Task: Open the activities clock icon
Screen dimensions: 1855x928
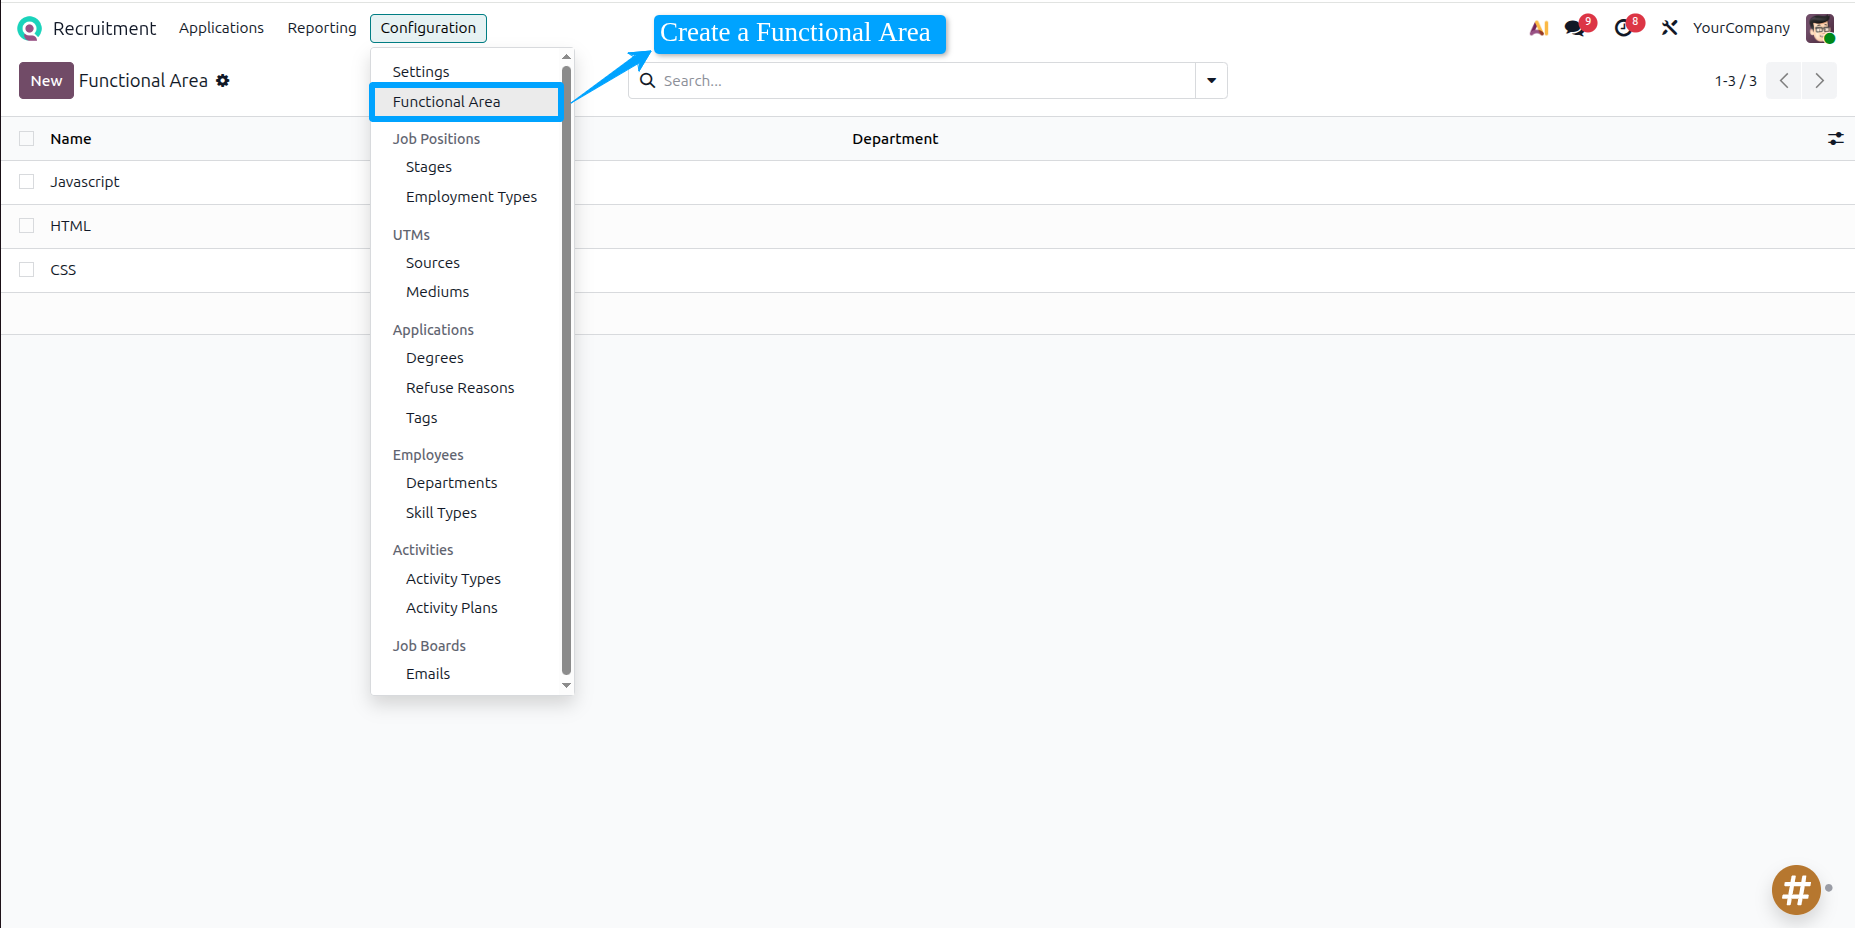Action: coord(1623,28)
